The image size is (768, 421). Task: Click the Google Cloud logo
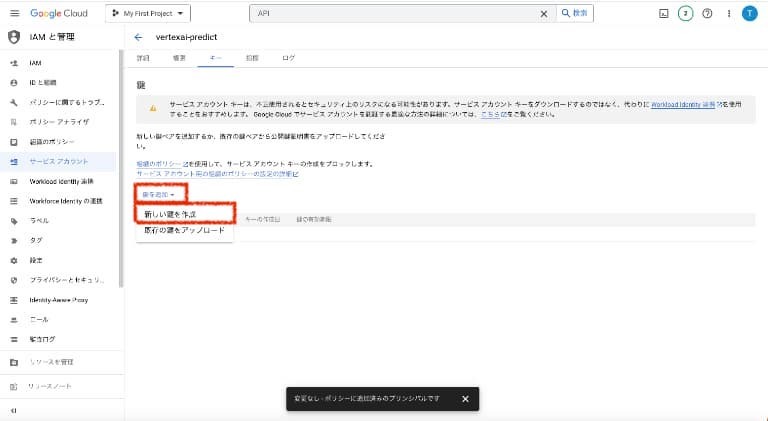click(59, 13)
